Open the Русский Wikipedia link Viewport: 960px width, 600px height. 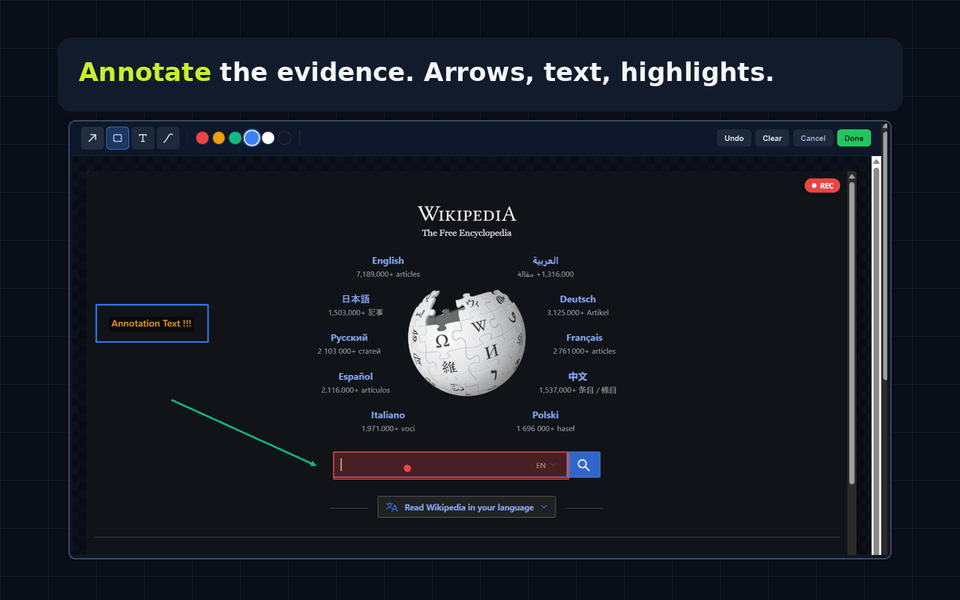pyautogui.click(x=349, y=338)
